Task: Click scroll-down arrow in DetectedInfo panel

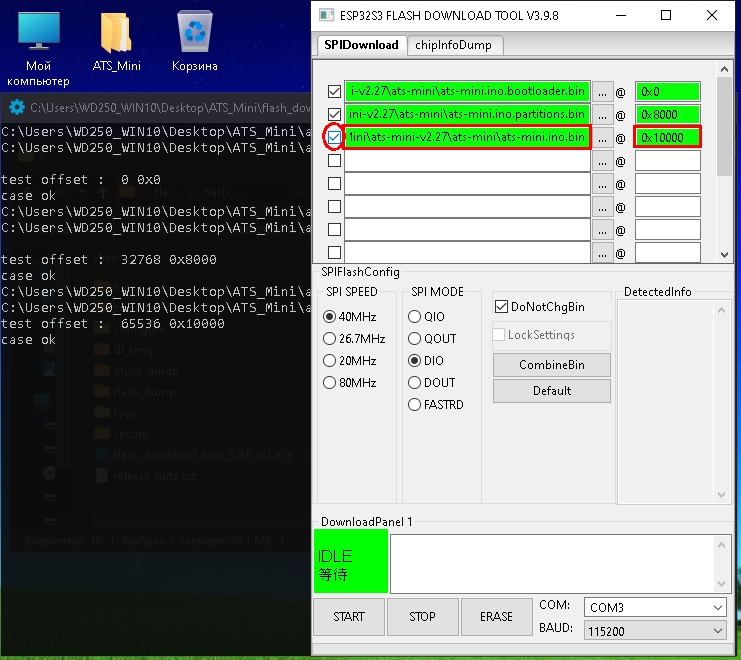Action: (721, 495)
